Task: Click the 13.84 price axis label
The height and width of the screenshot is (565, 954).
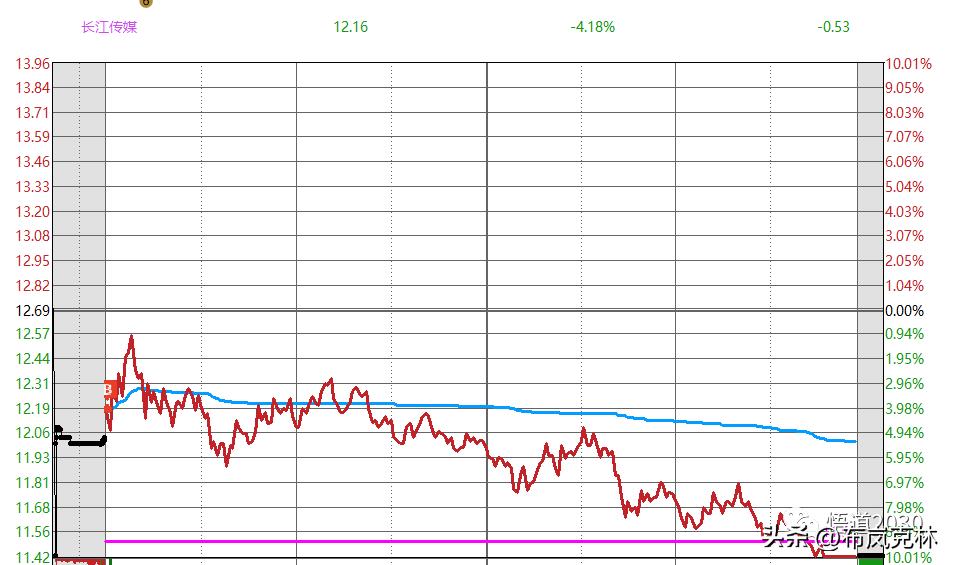Action: (x=33, y=88)
